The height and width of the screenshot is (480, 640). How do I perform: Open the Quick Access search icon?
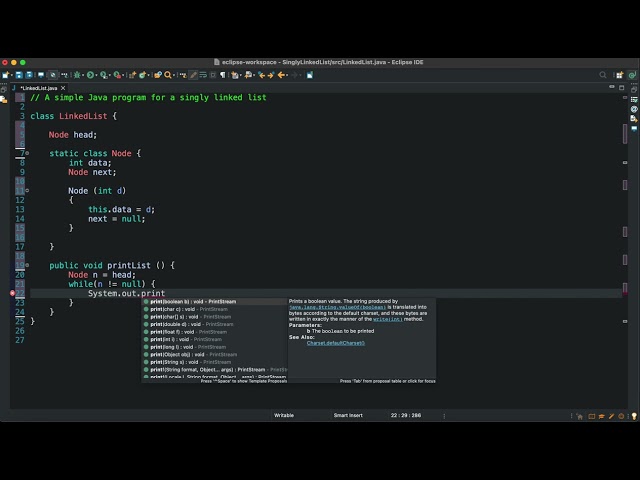603,75
